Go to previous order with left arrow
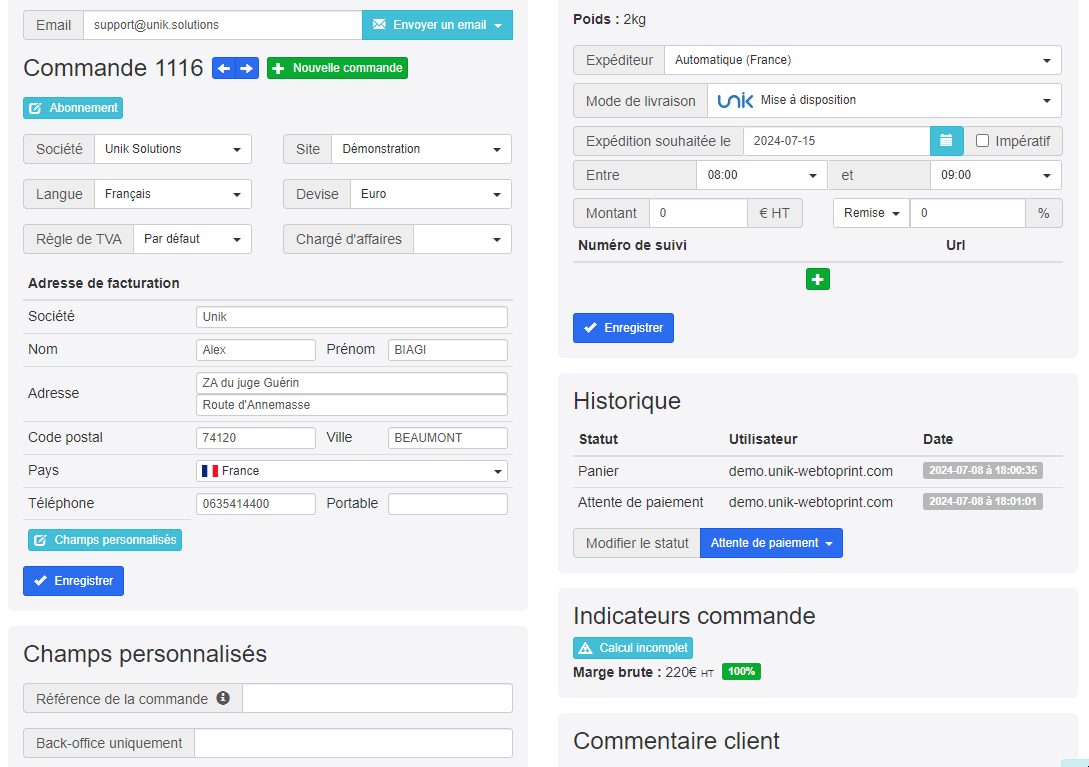The image size is (1089, 767). [x=224, y=68]
